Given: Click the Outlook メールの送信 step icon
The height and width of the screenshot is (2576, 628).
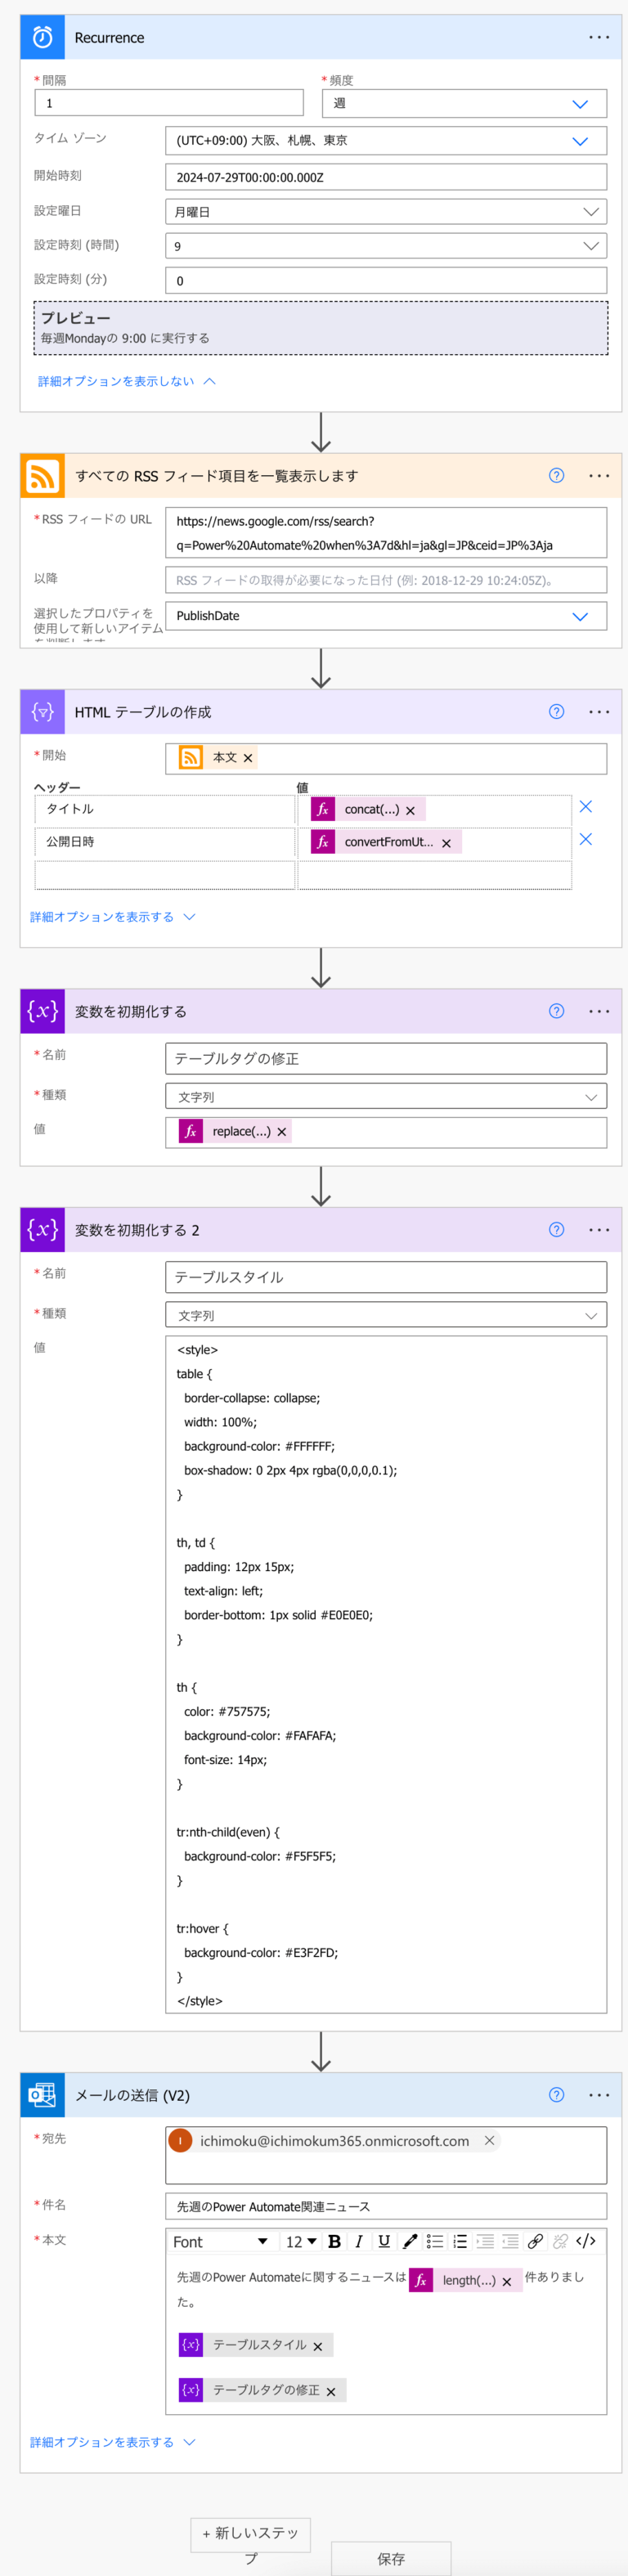Looking at the screenshot, I should click(41, 2095).
